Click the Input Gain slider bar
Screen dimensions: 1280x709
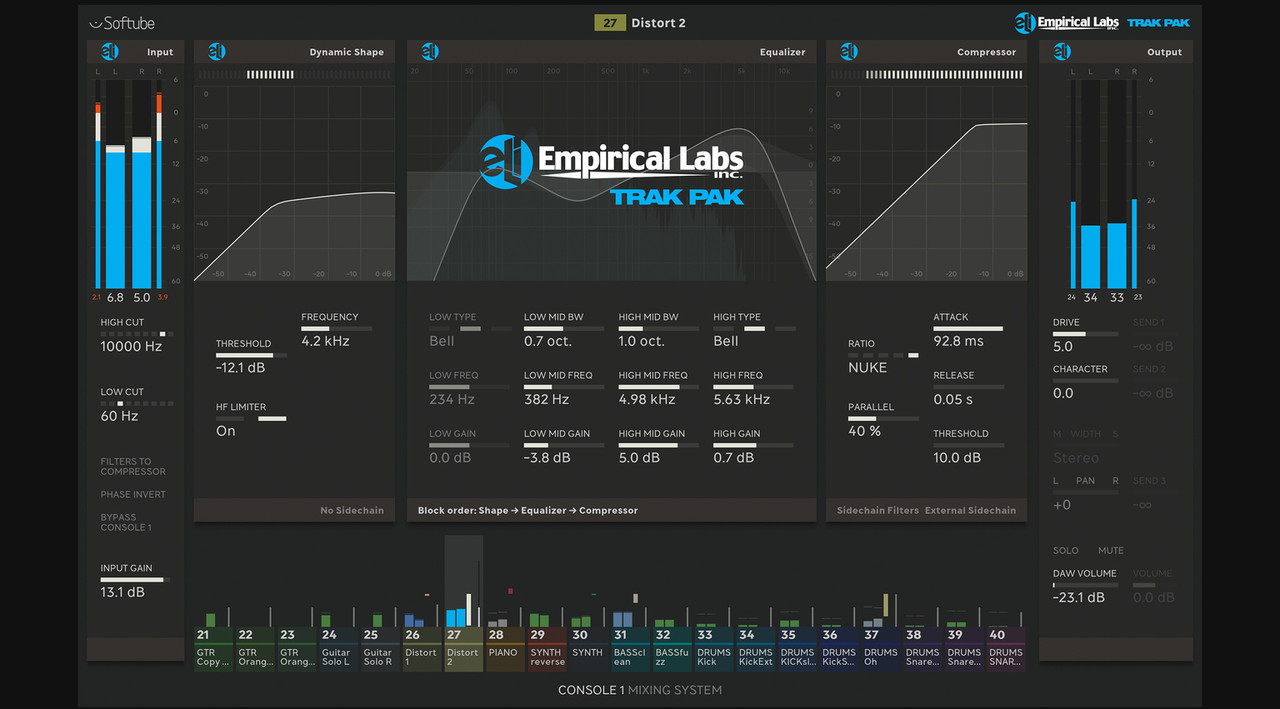pos(134,580)
